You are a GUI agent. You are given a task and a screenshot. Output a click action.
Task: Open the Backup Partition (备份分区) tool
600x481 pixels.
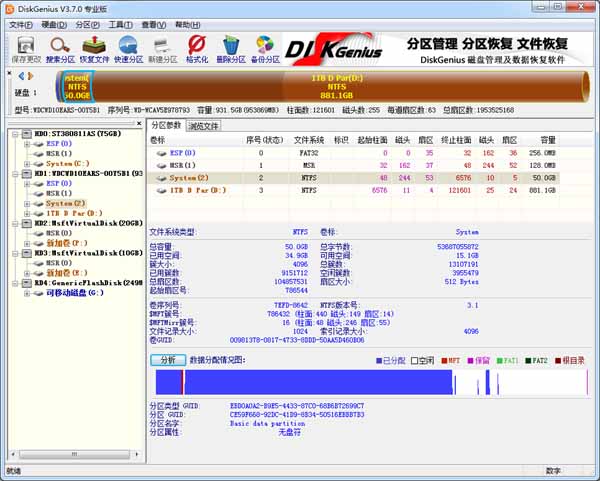tap(265, 46)
